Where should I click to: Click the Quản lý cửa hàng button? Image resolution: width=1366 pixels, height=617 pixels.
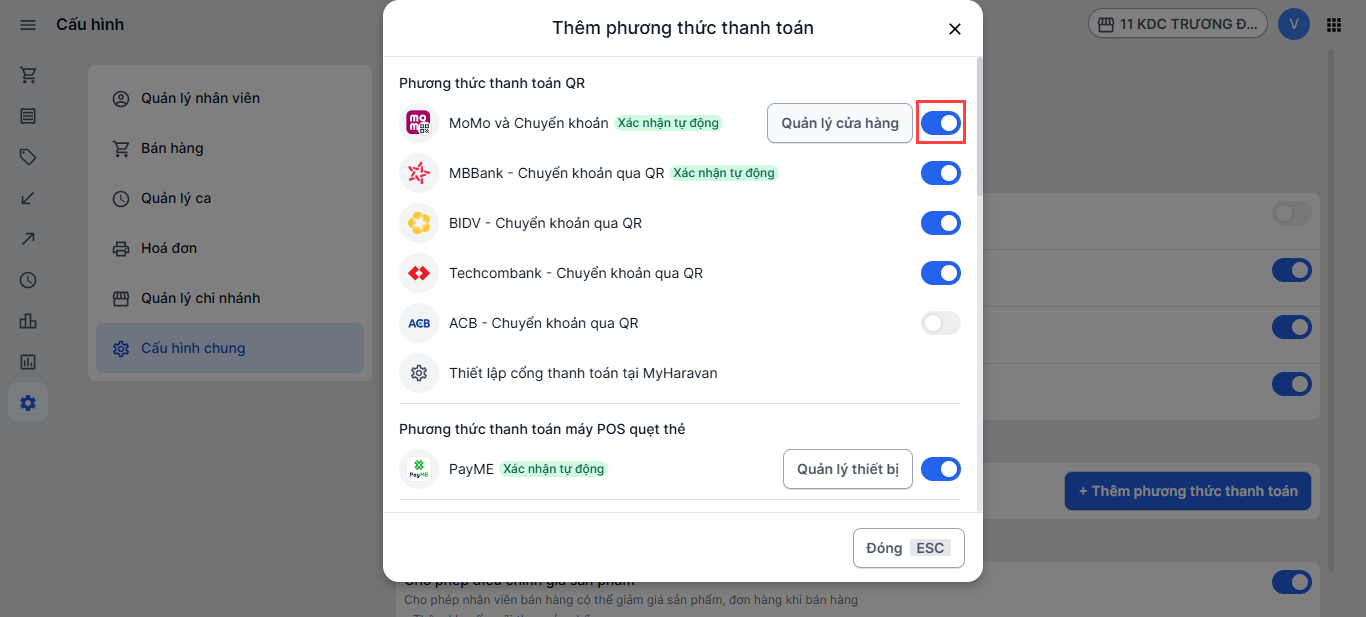point(839,123)
